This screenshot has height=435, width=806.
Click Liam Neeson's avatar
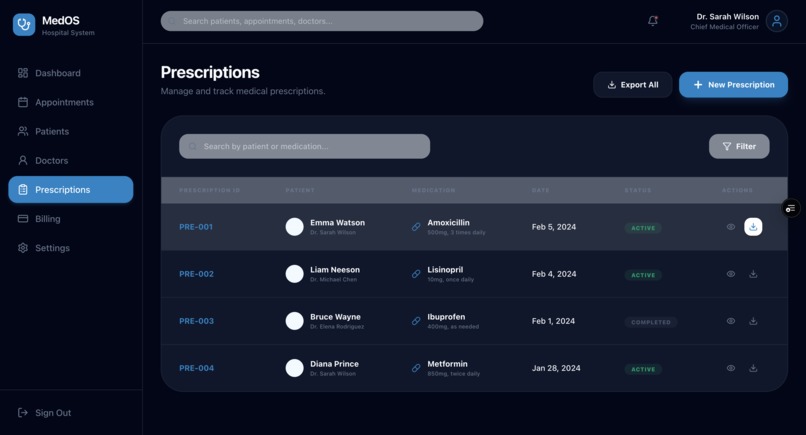295,274
